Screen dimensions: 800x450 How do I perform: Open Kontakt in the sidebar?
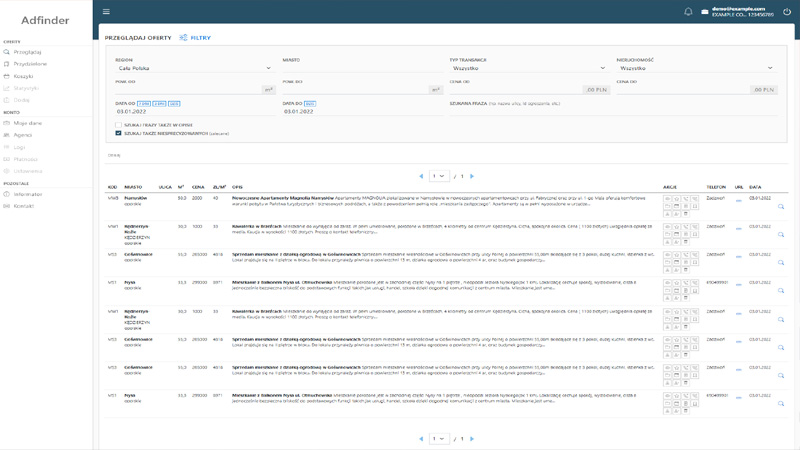click(x=23, y=206)
